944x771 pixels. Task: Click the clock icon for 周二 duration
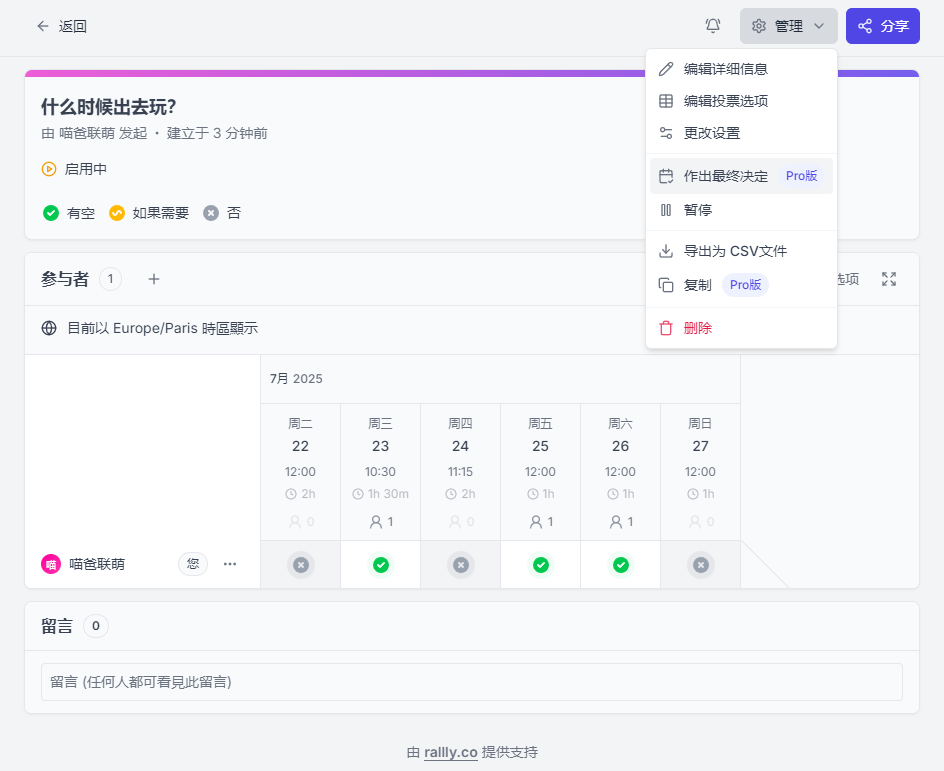[x=291, y=494]
